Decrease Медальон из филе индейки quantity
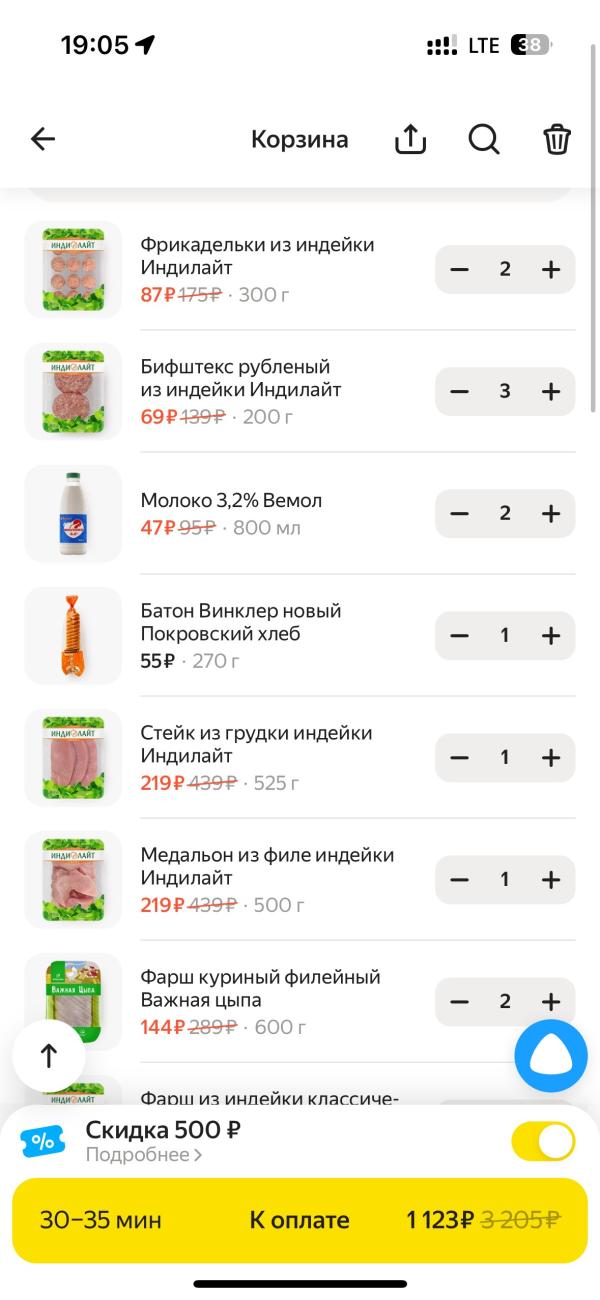This screenshot has width=600, height=1300. [x=460, y=879]
